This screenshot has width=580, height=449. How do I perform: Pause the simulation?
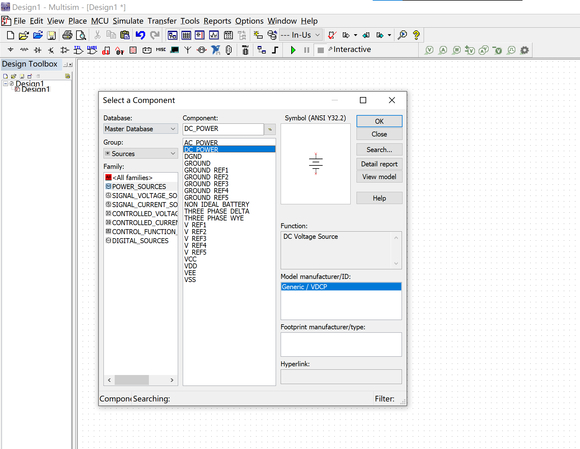[x=307, y=50]
